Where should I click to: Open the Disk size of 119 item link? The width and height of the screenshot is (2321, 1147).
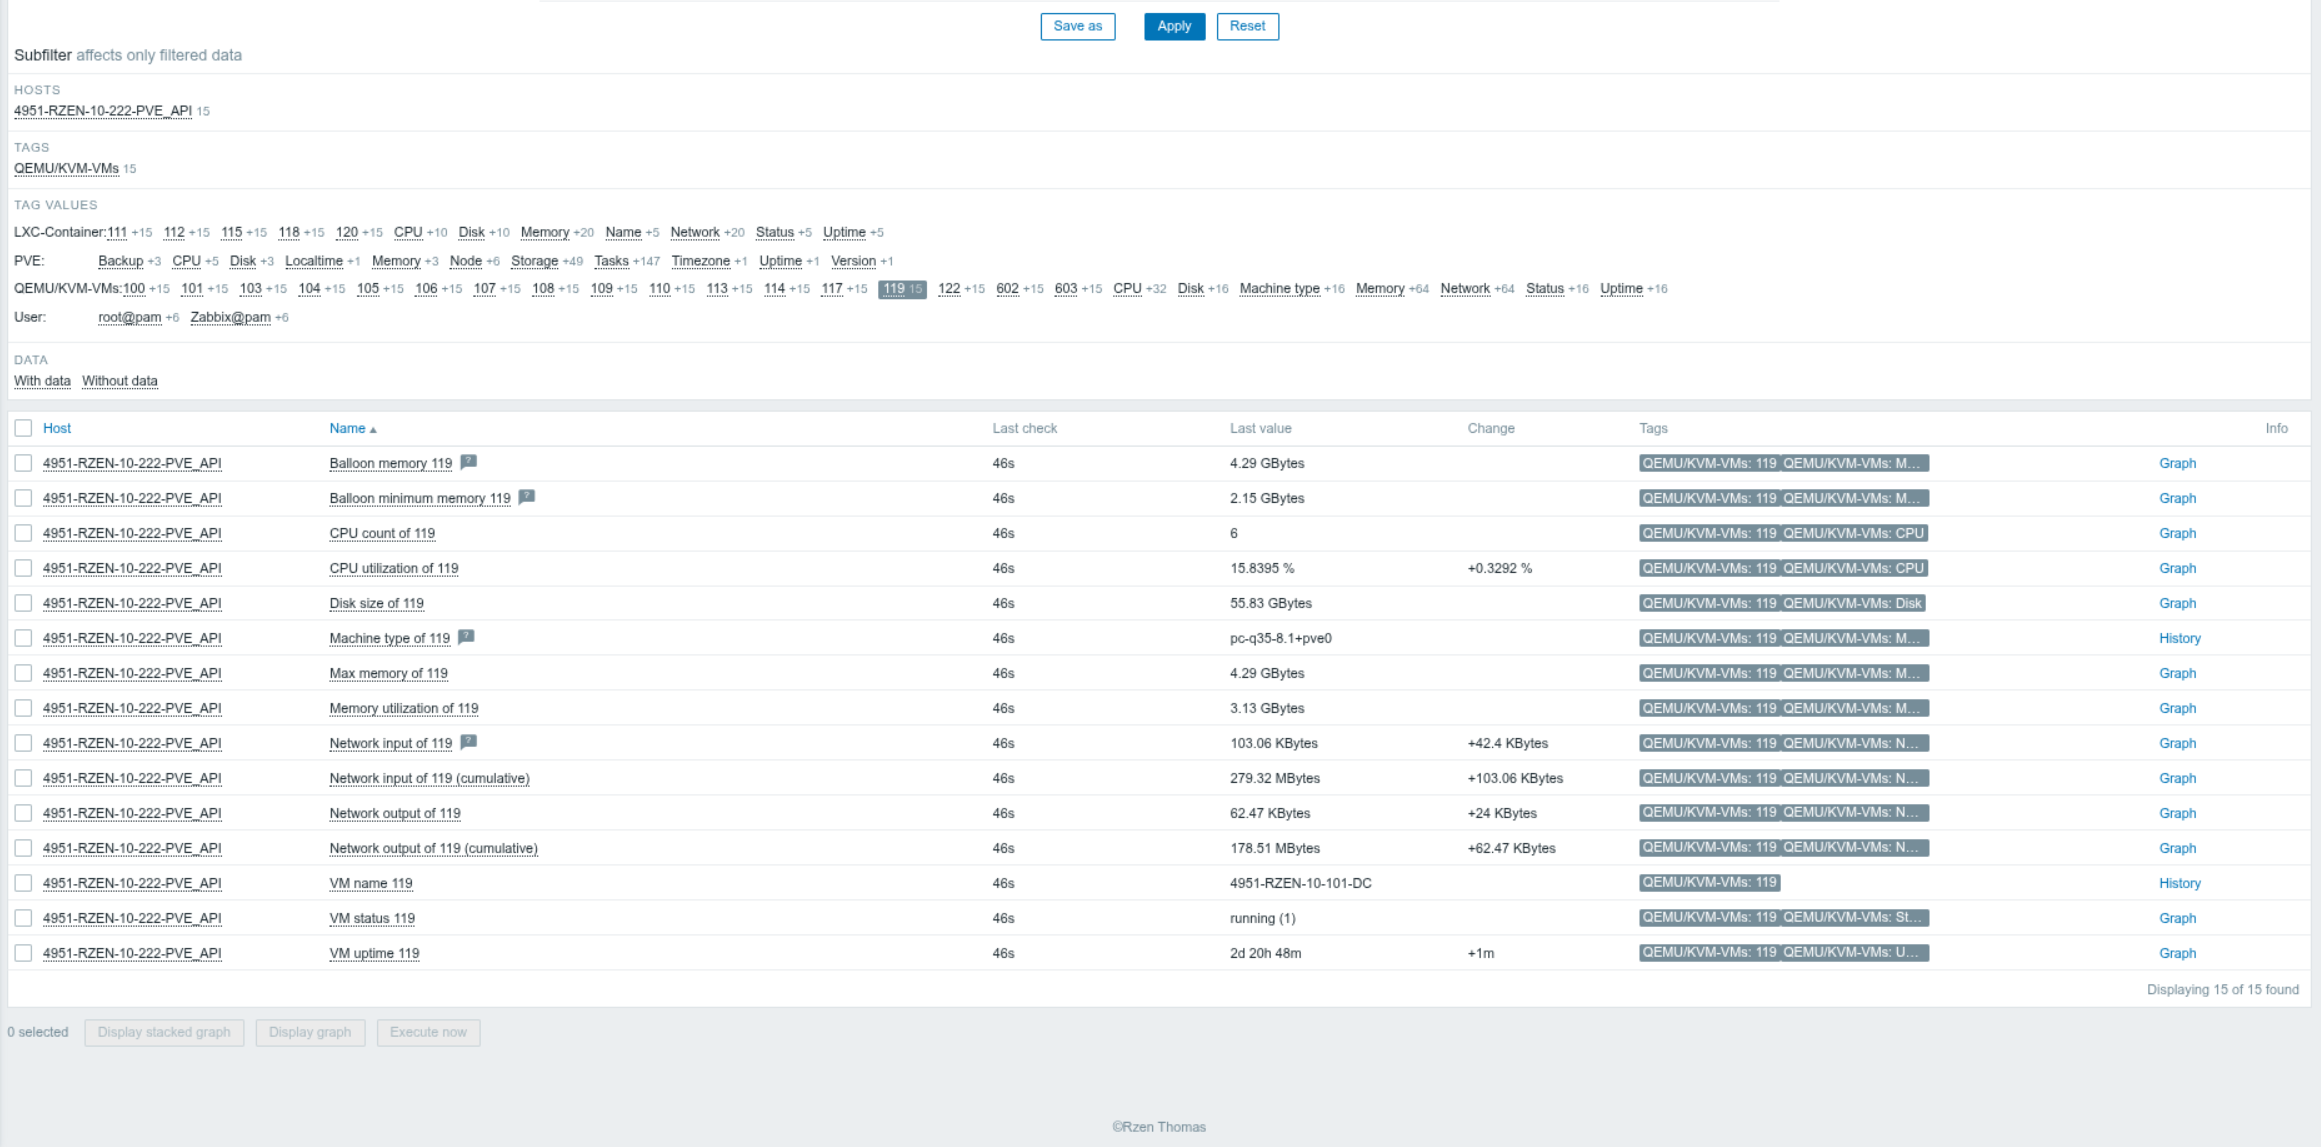[x=376, y=603]
